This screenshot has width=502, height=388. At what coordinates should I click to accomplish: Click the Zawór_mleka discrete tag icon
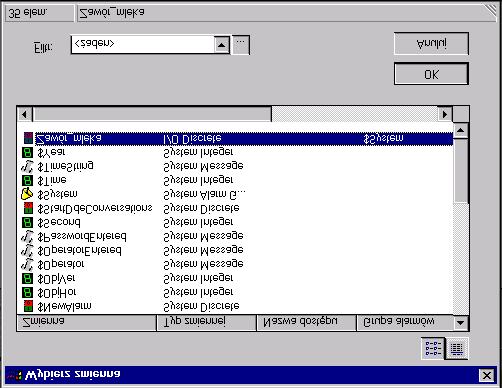pyautogui.click(x=28, y=138)
